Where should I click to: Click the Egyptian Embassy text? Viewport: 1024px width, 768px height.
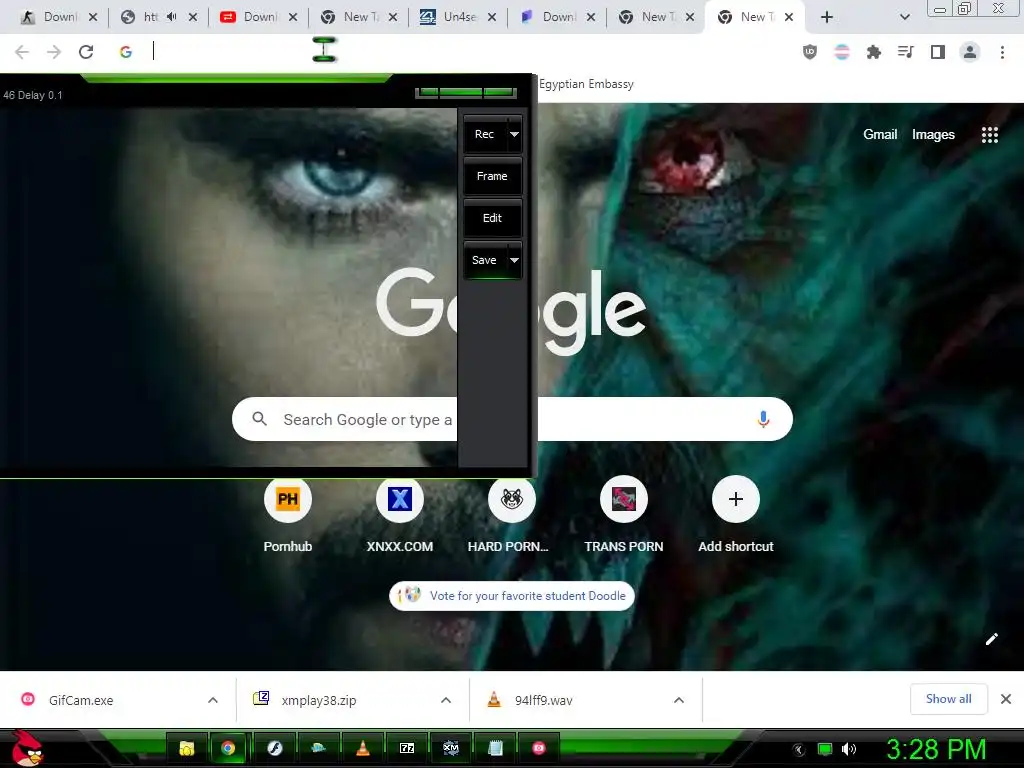[x=586, y=84]
